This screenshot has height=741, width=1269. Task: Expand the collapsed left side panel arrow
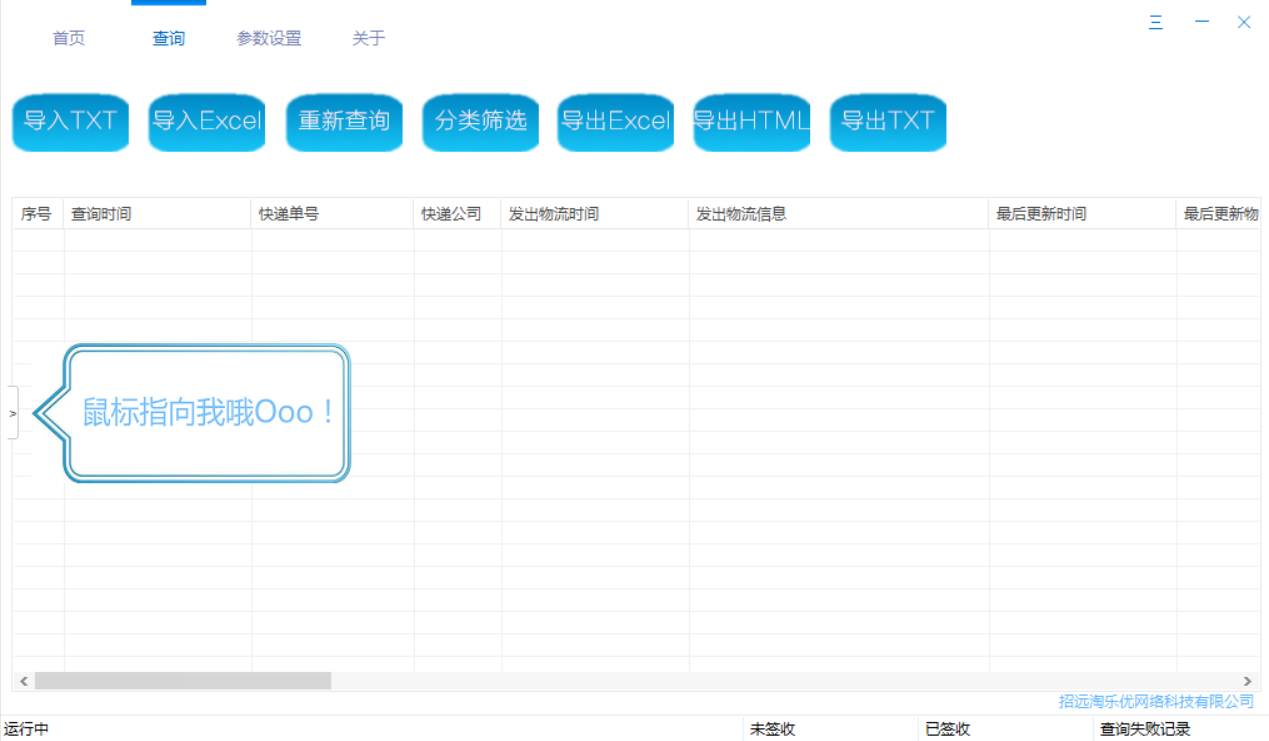coord(11,412)
